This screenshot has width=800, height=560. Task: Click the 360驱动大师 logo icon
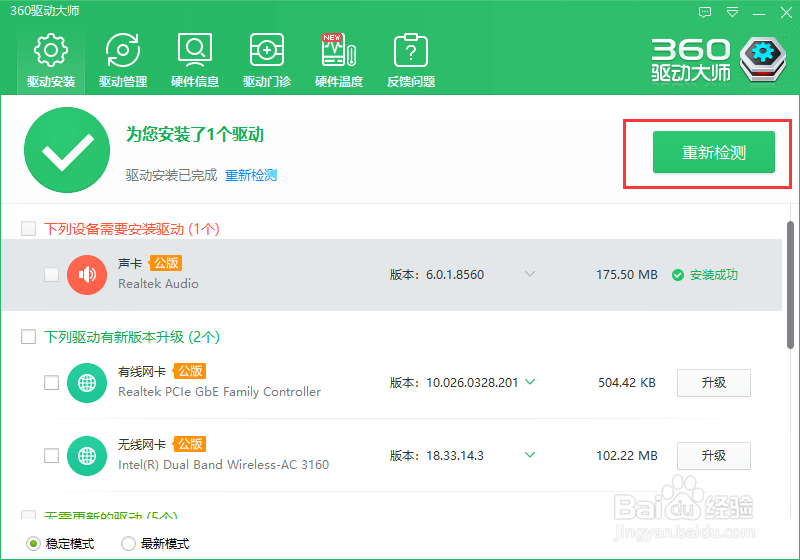point(763,59)
